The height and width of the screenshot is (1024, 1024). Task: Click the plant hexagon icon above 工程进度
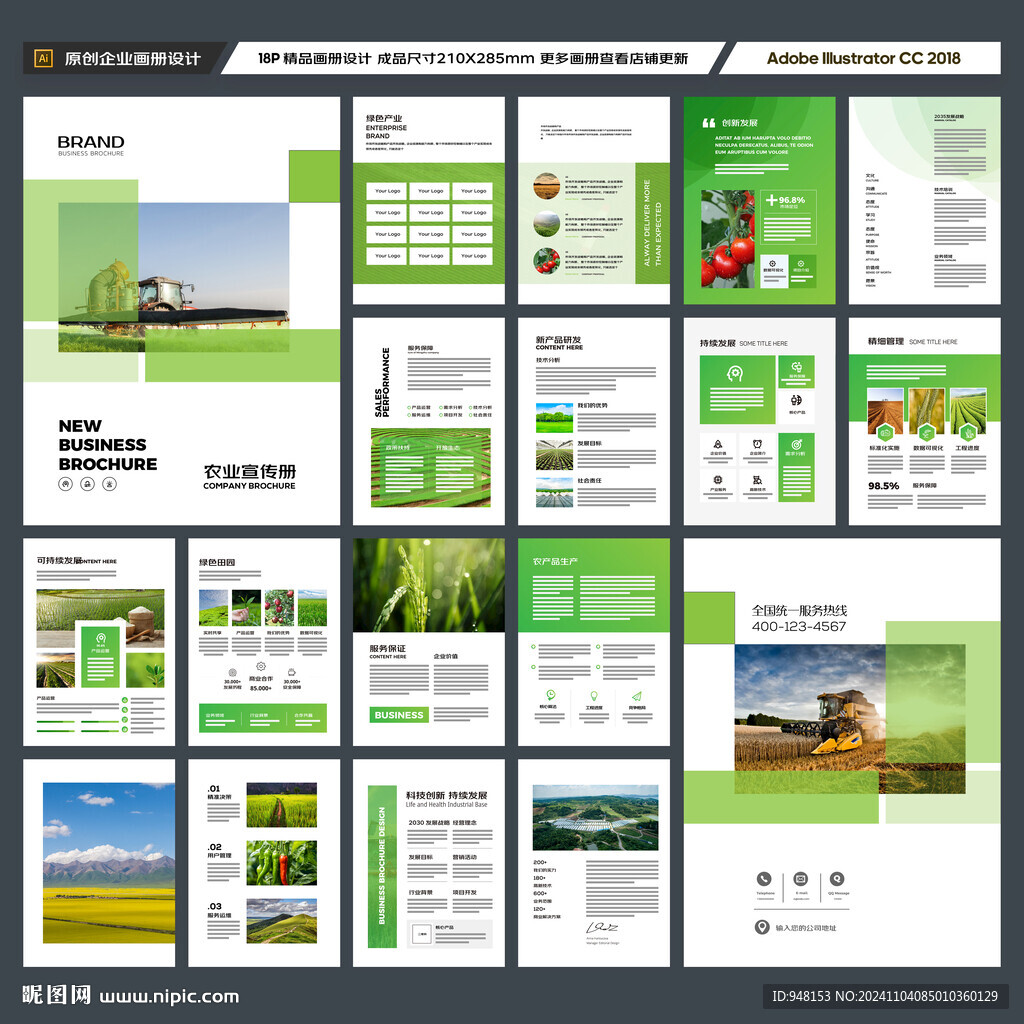[968, 432]
